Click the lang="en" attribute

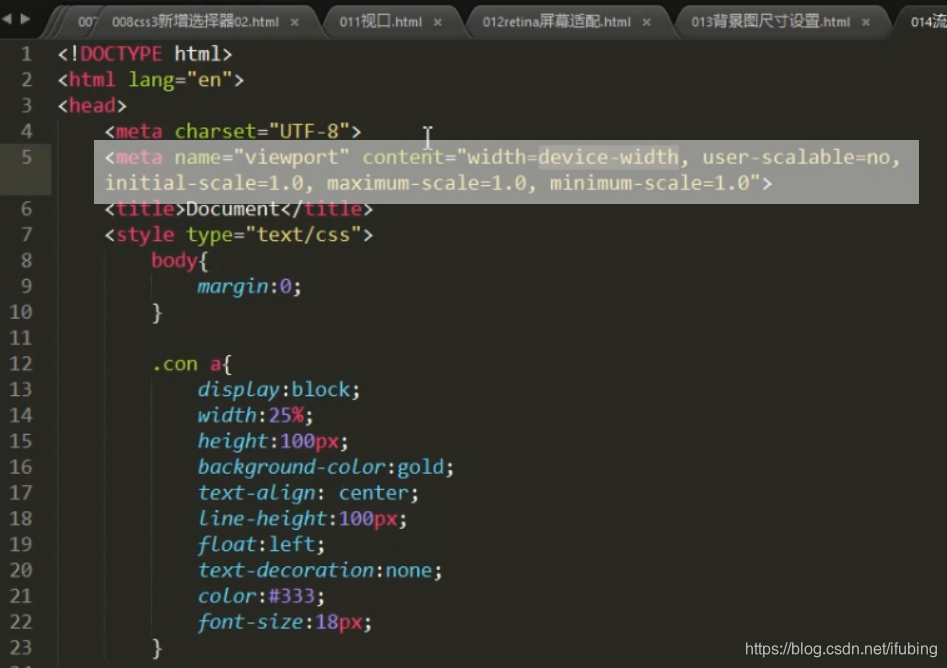point(180,80)
